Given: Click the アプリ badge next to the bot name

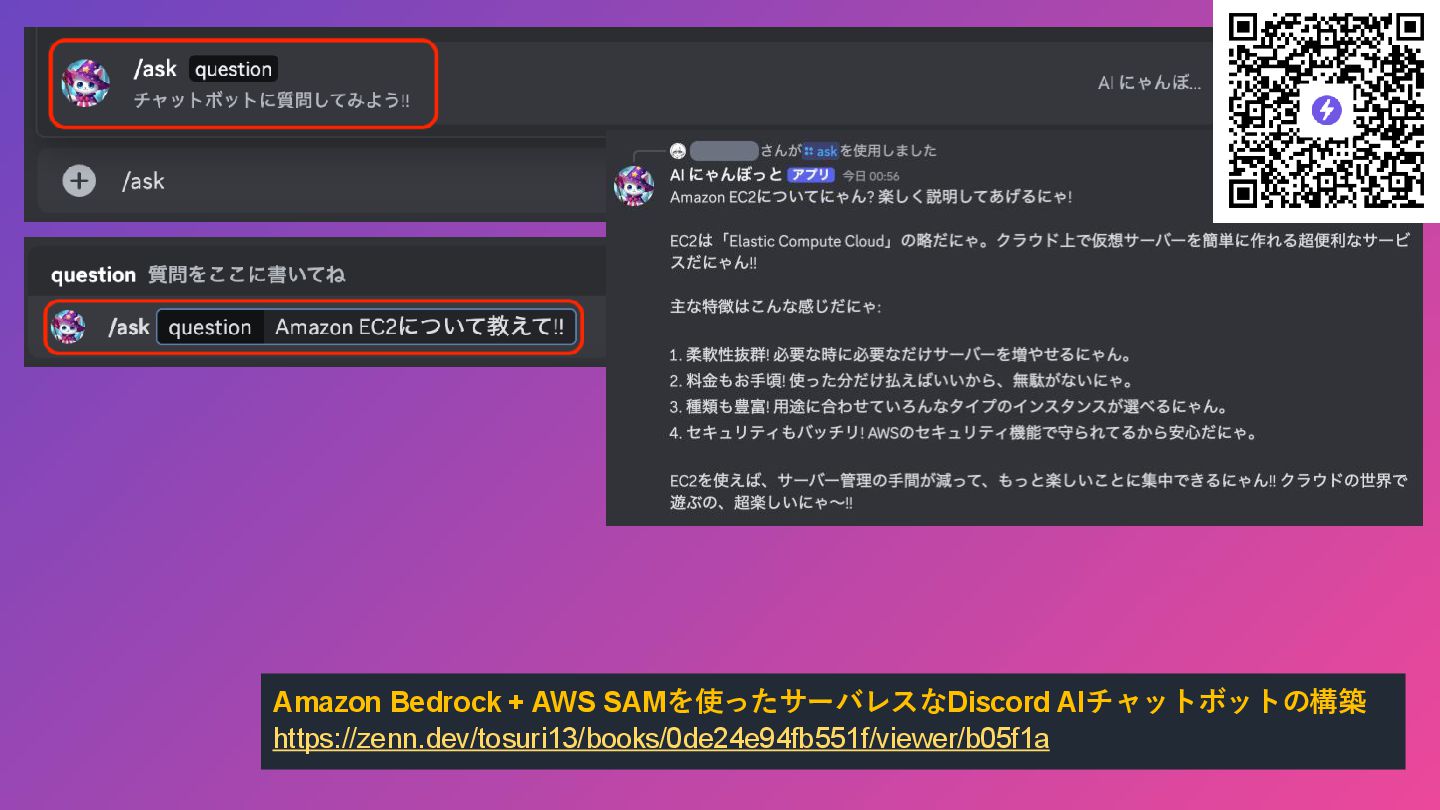Looking at the screenshot, I should [810, 175].
